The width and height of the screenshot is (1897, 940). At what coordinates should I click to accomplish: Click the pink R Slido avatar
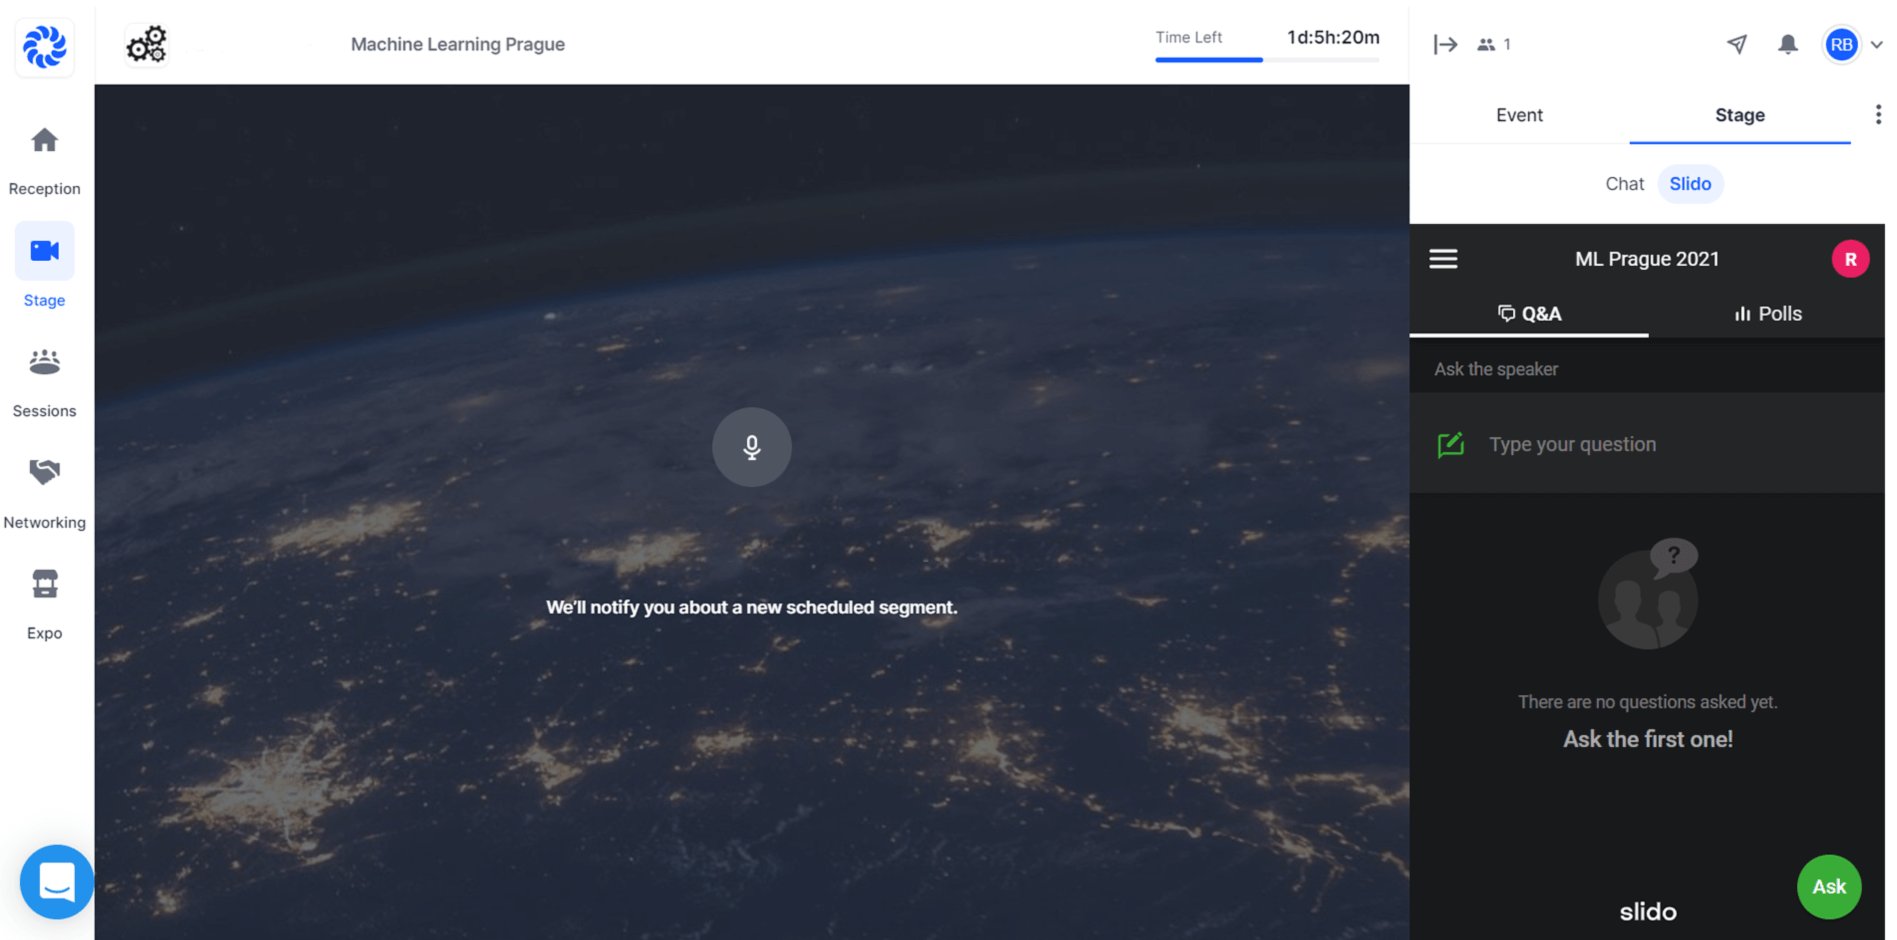[1850, 259]
